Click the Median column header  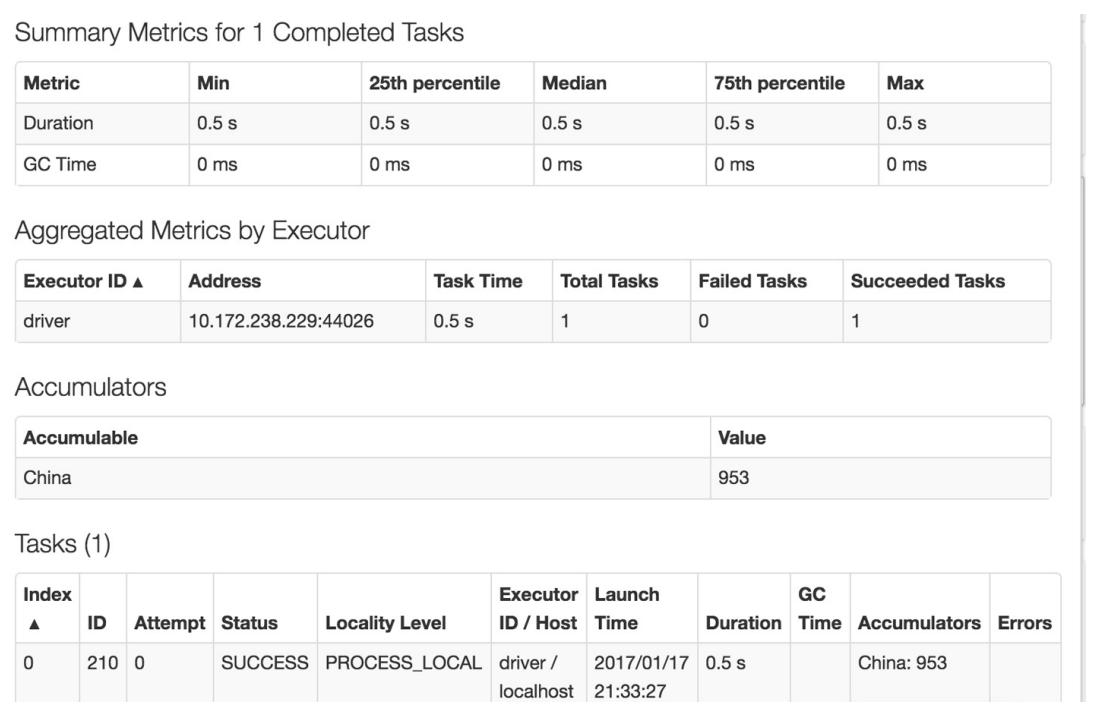(x=568, y=82)
